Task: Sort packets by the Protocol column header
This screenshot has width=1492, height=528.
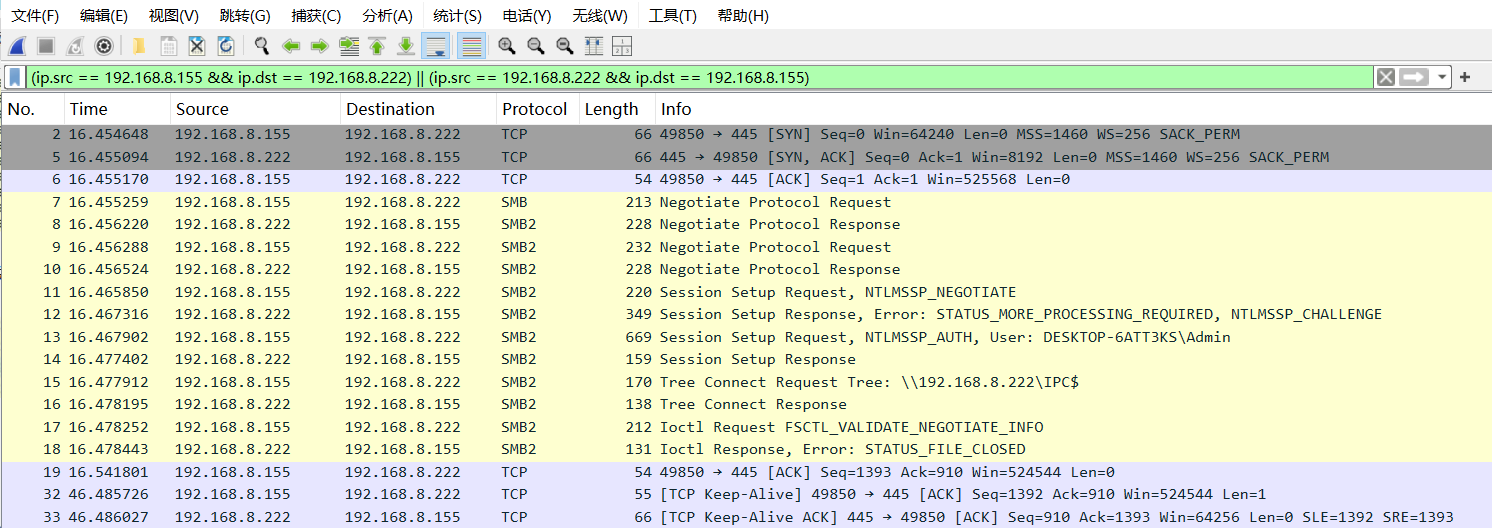Action: 534,109
